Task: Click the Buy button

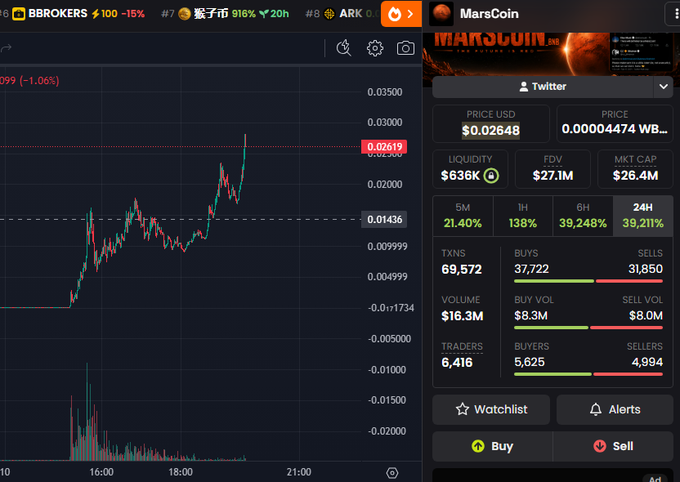Action: tap(492, 446)
